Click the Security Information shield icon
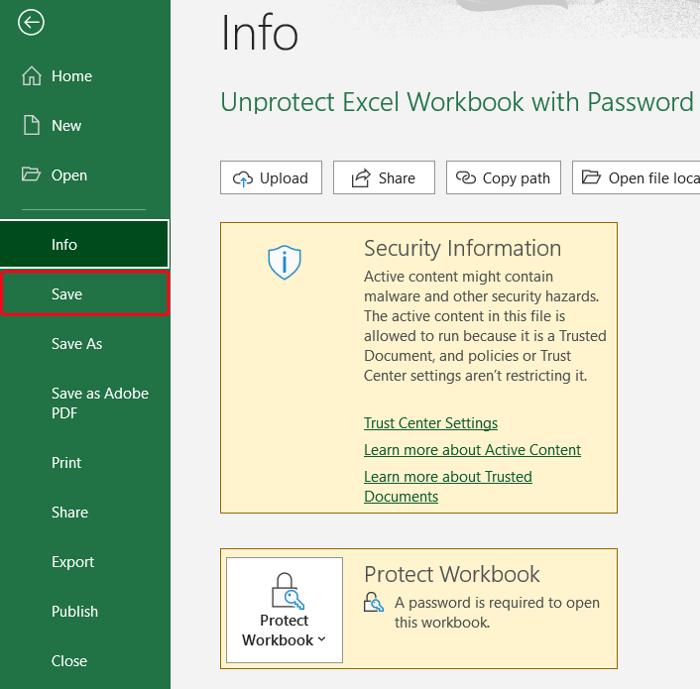The image size is (700, 689). [x=284, y=262]
